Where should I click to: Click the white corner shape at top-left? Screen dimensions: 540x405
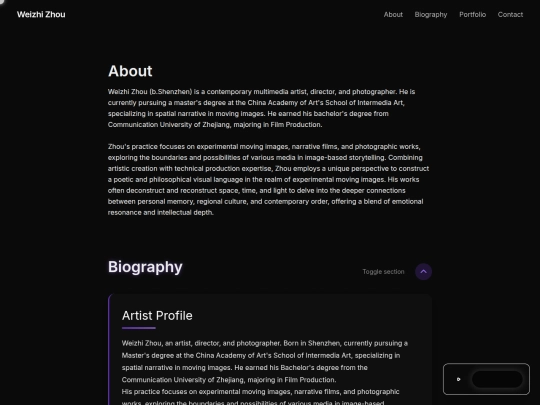3,2
